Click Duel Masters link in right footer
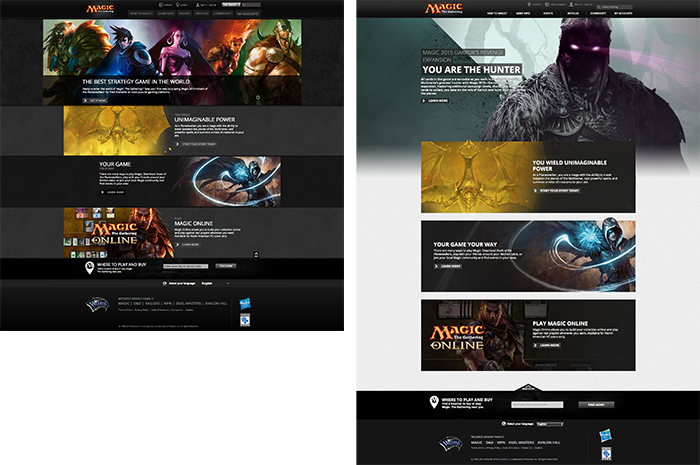Screen dimensions: 700x465 click(521, 443)
